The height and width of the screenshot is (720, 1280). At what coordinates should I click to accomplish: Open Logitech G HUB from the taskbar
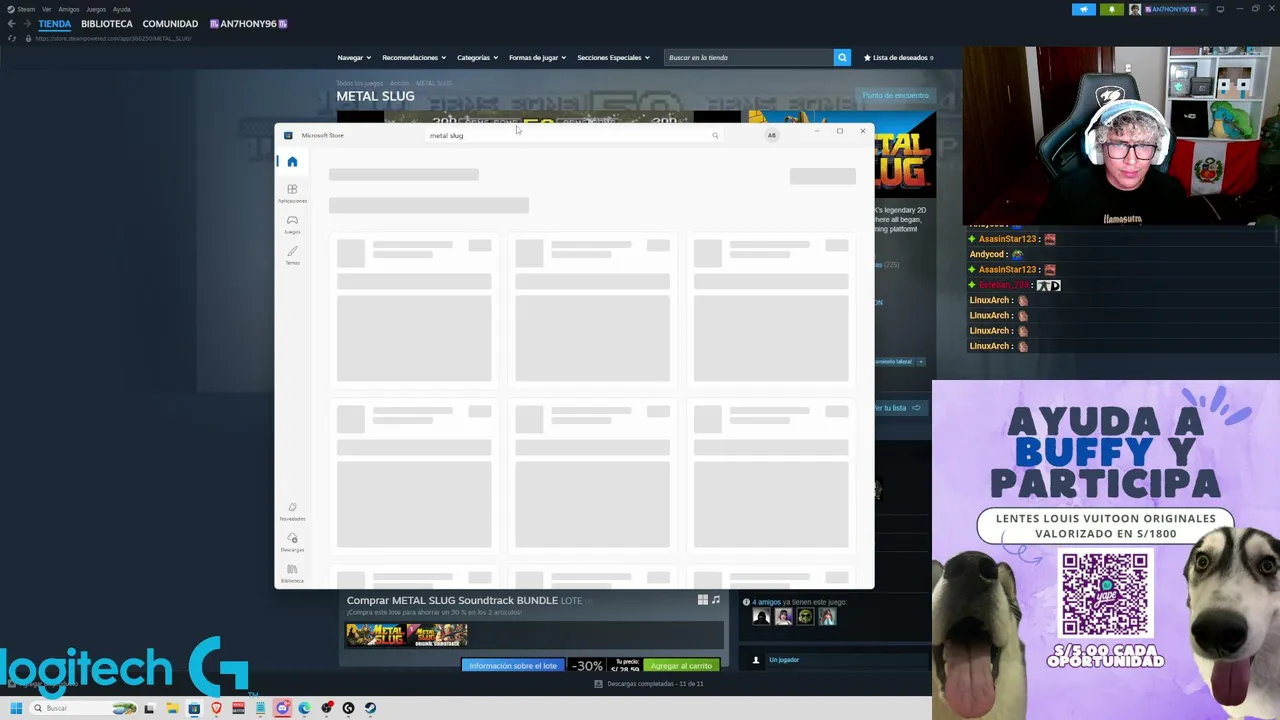click(x=348, y=708)
